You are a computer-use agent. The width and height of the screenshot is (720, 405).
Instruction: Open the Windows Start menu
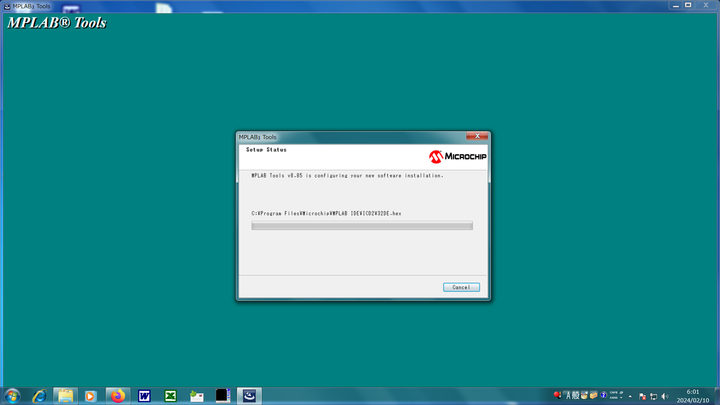pos(12,396)
